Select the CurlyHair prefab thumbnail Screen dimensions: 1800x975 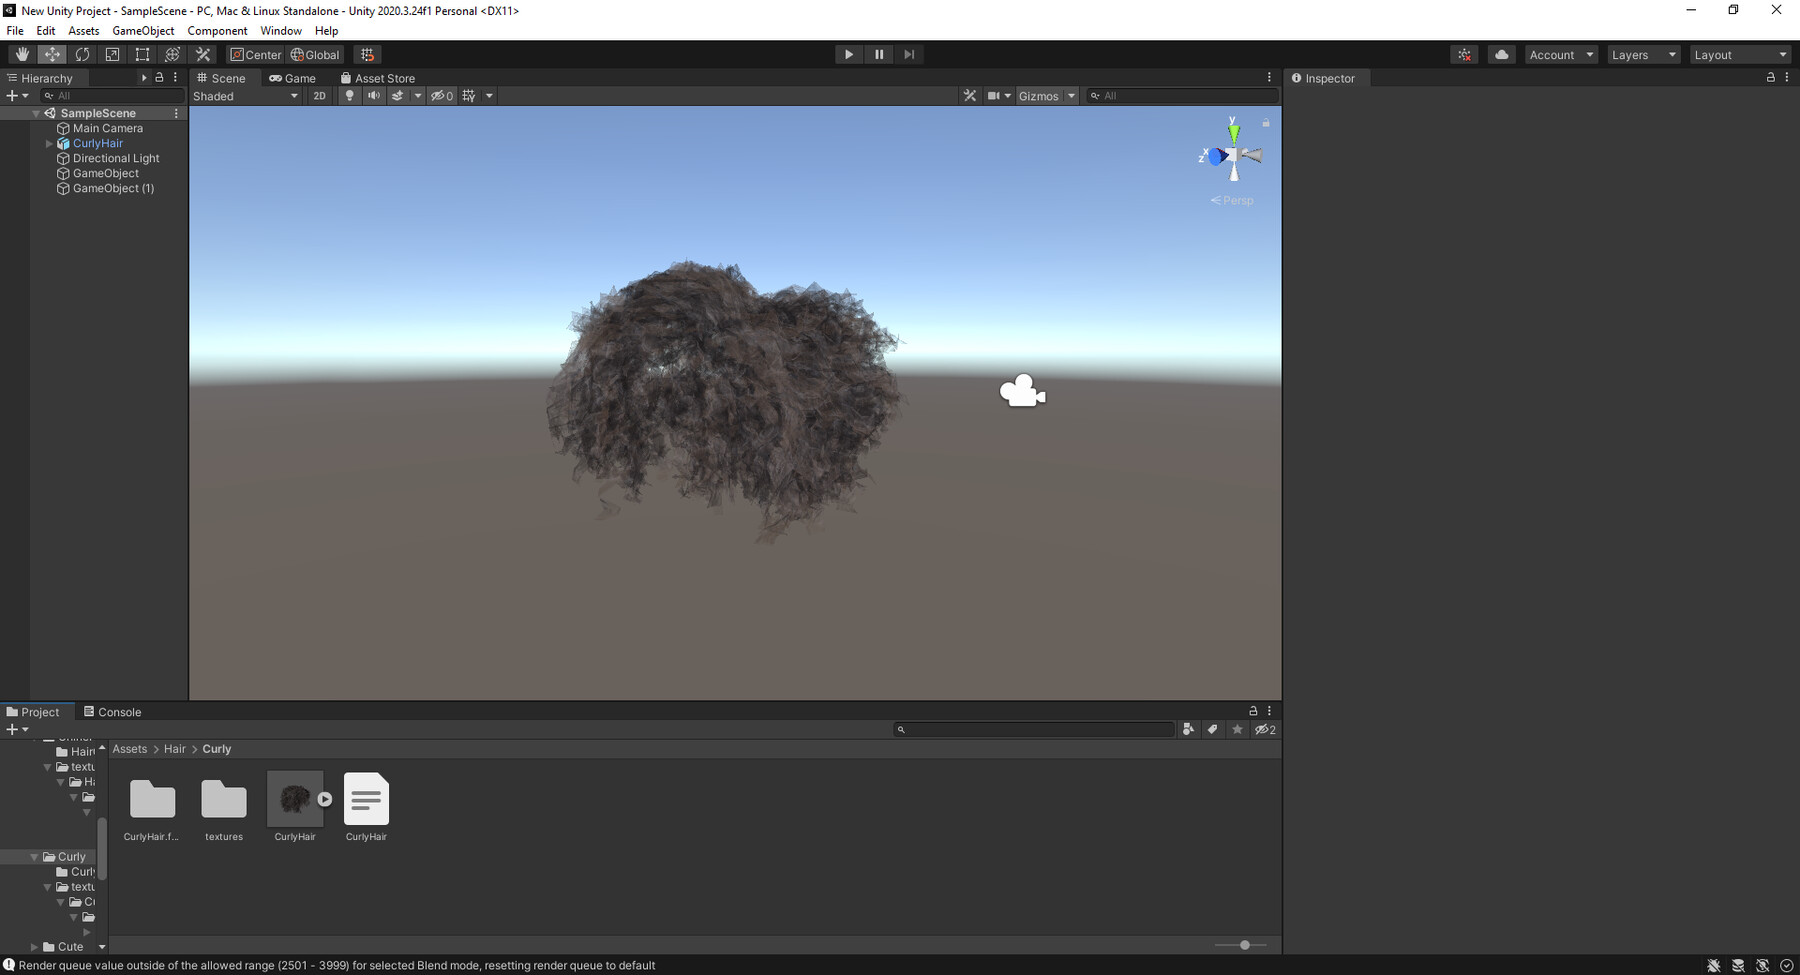[295, 798]
